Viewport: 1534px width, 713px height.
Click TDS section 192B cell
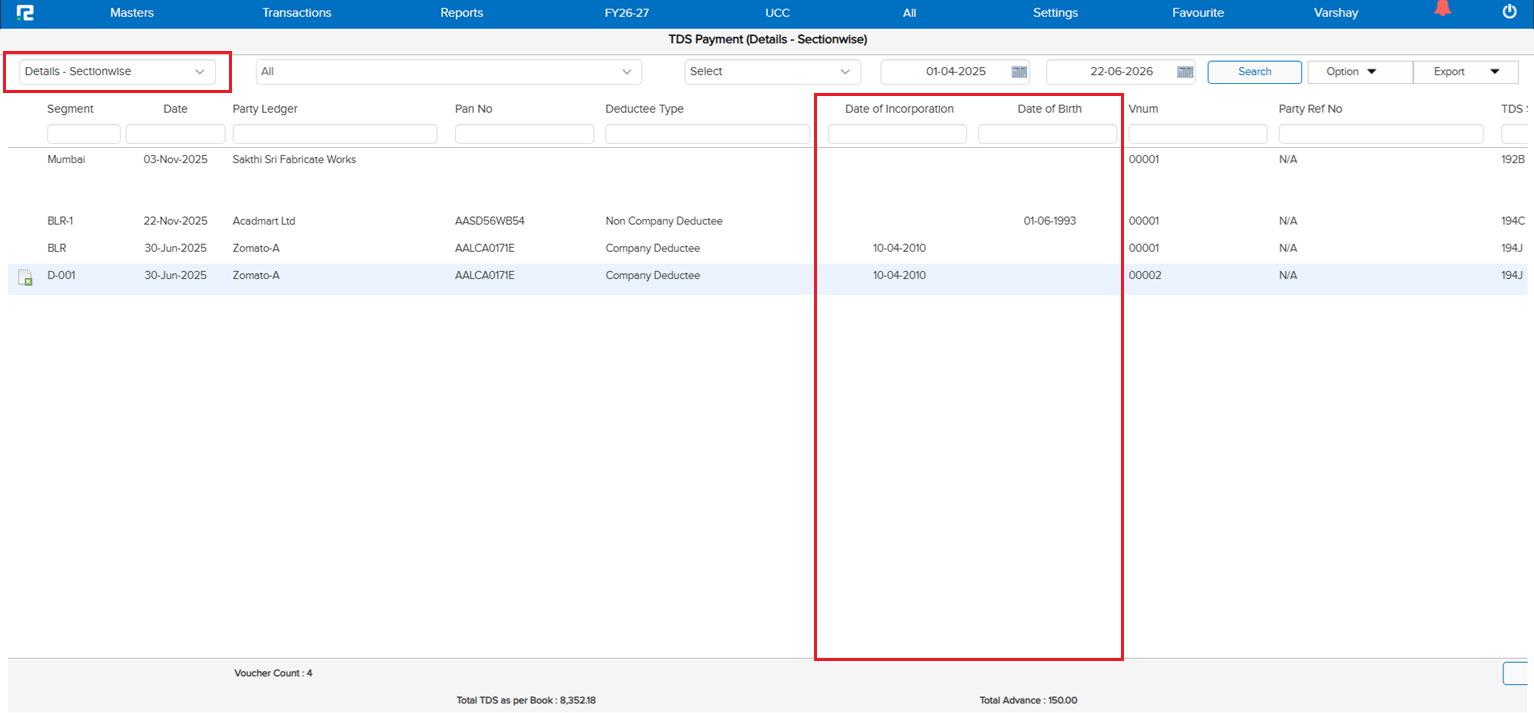coord(1513,159)
